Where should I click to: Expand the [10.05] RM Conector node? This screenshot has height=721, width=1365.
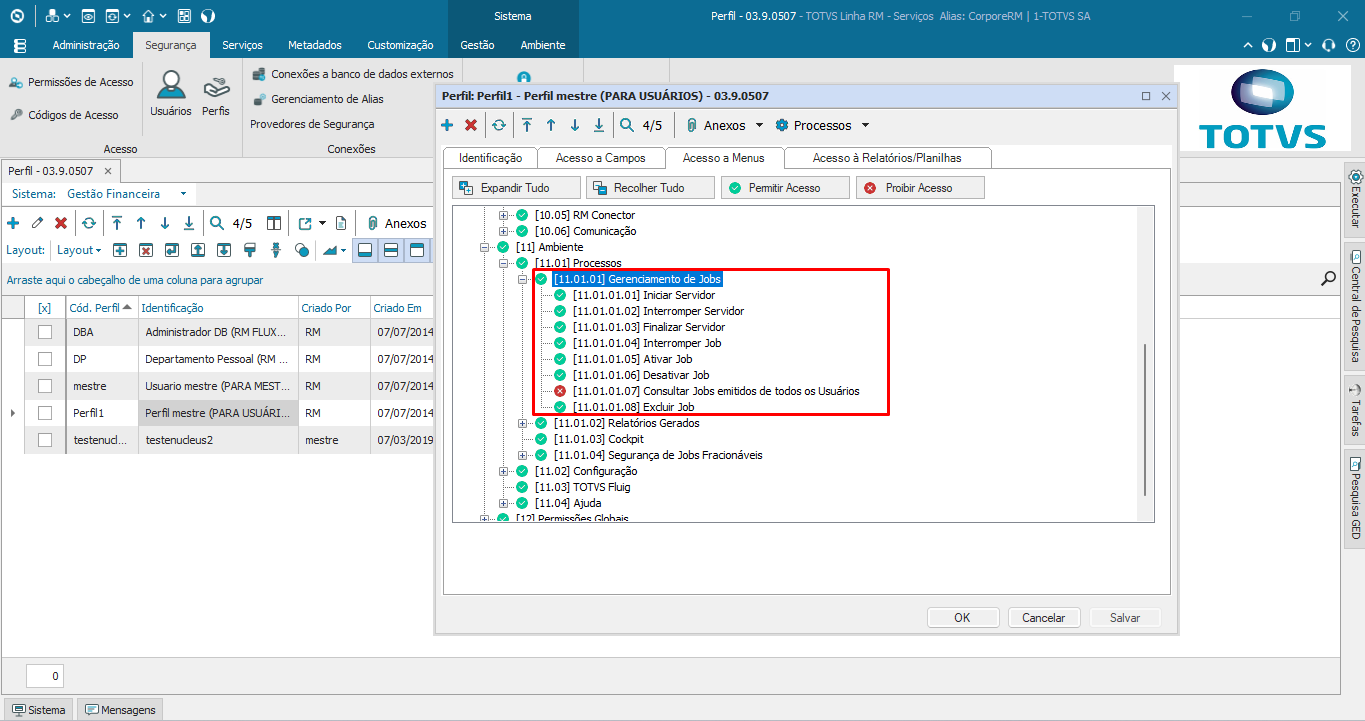(x=504, y=215)
